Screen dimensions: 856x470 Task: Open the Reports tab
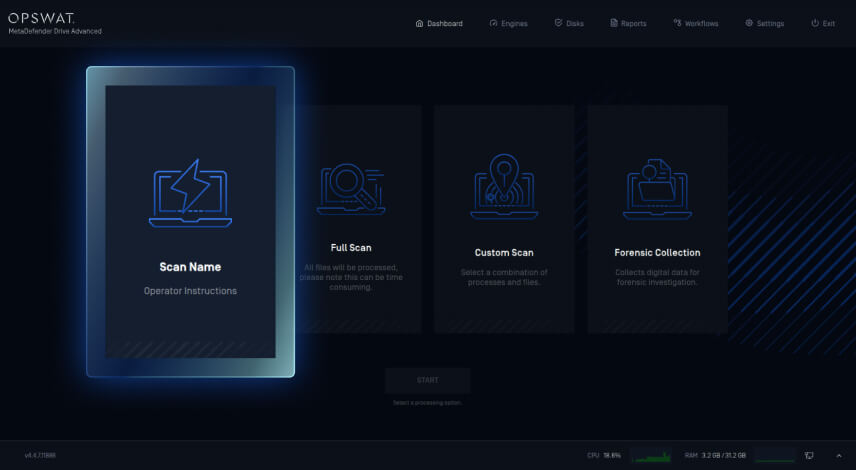[628, 23]
